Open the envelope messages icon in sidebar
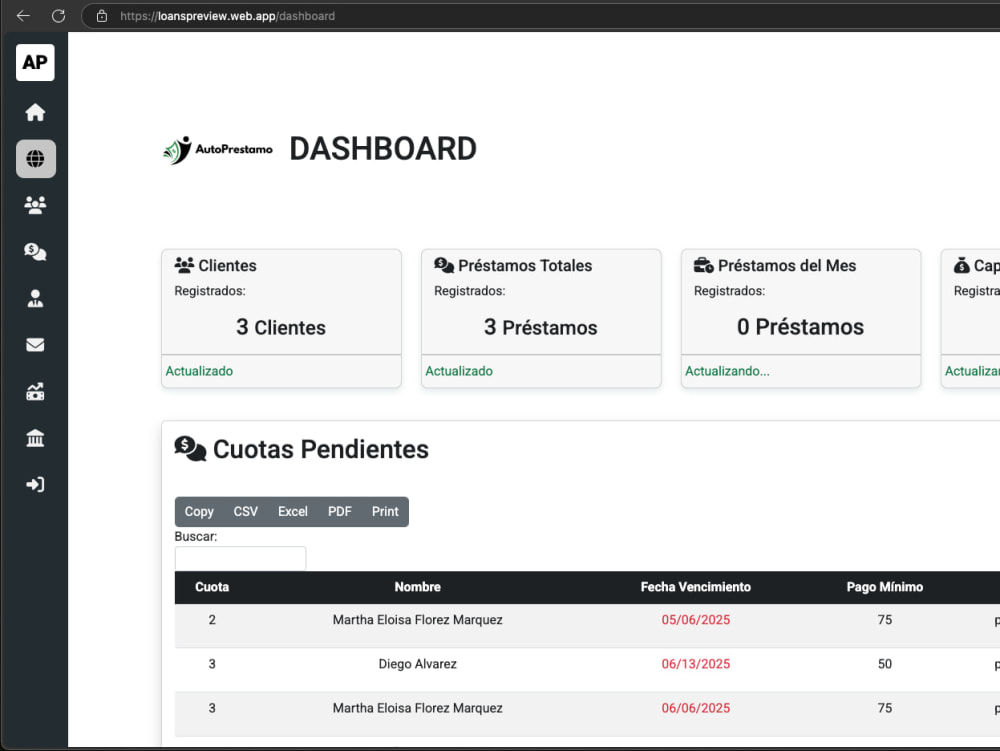 click(35, 345)
